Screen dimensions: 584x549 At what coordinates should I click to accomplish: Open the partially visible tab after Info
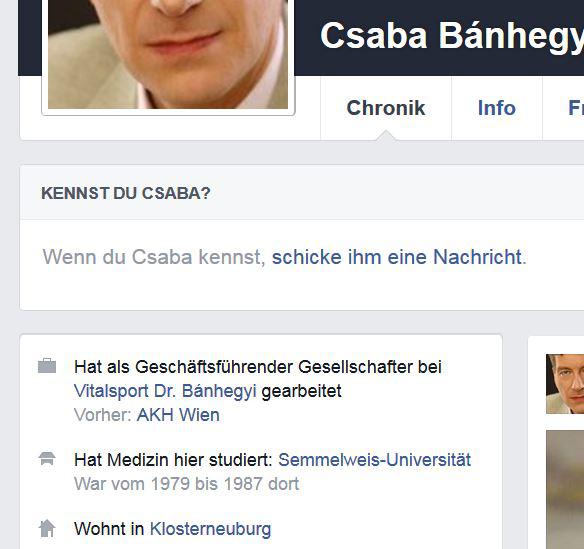[576, 108]
